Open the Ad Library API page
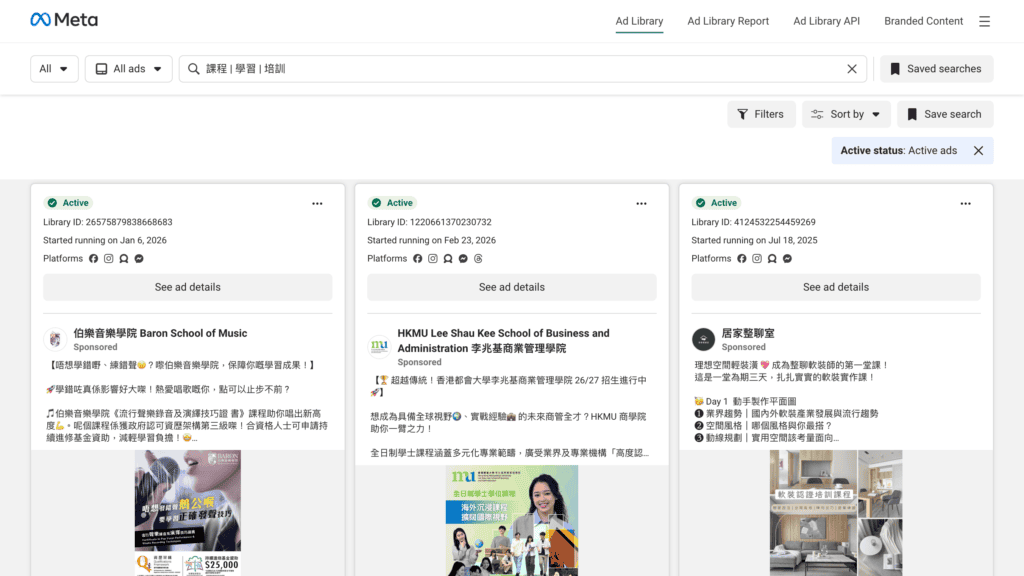This screenshot has height=576, width=1024. point(826,20)
